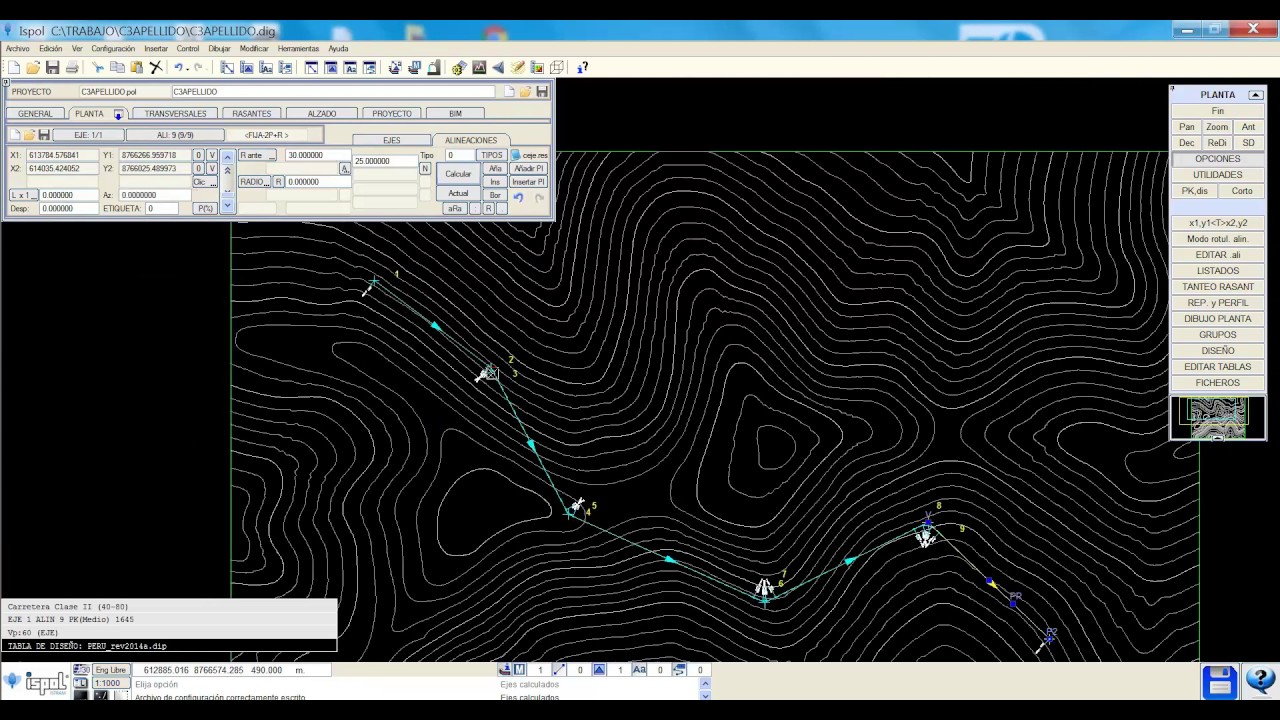Collapse the PLANTA side panel arrow
The image size is (1280, 720).
[1256, 95]
